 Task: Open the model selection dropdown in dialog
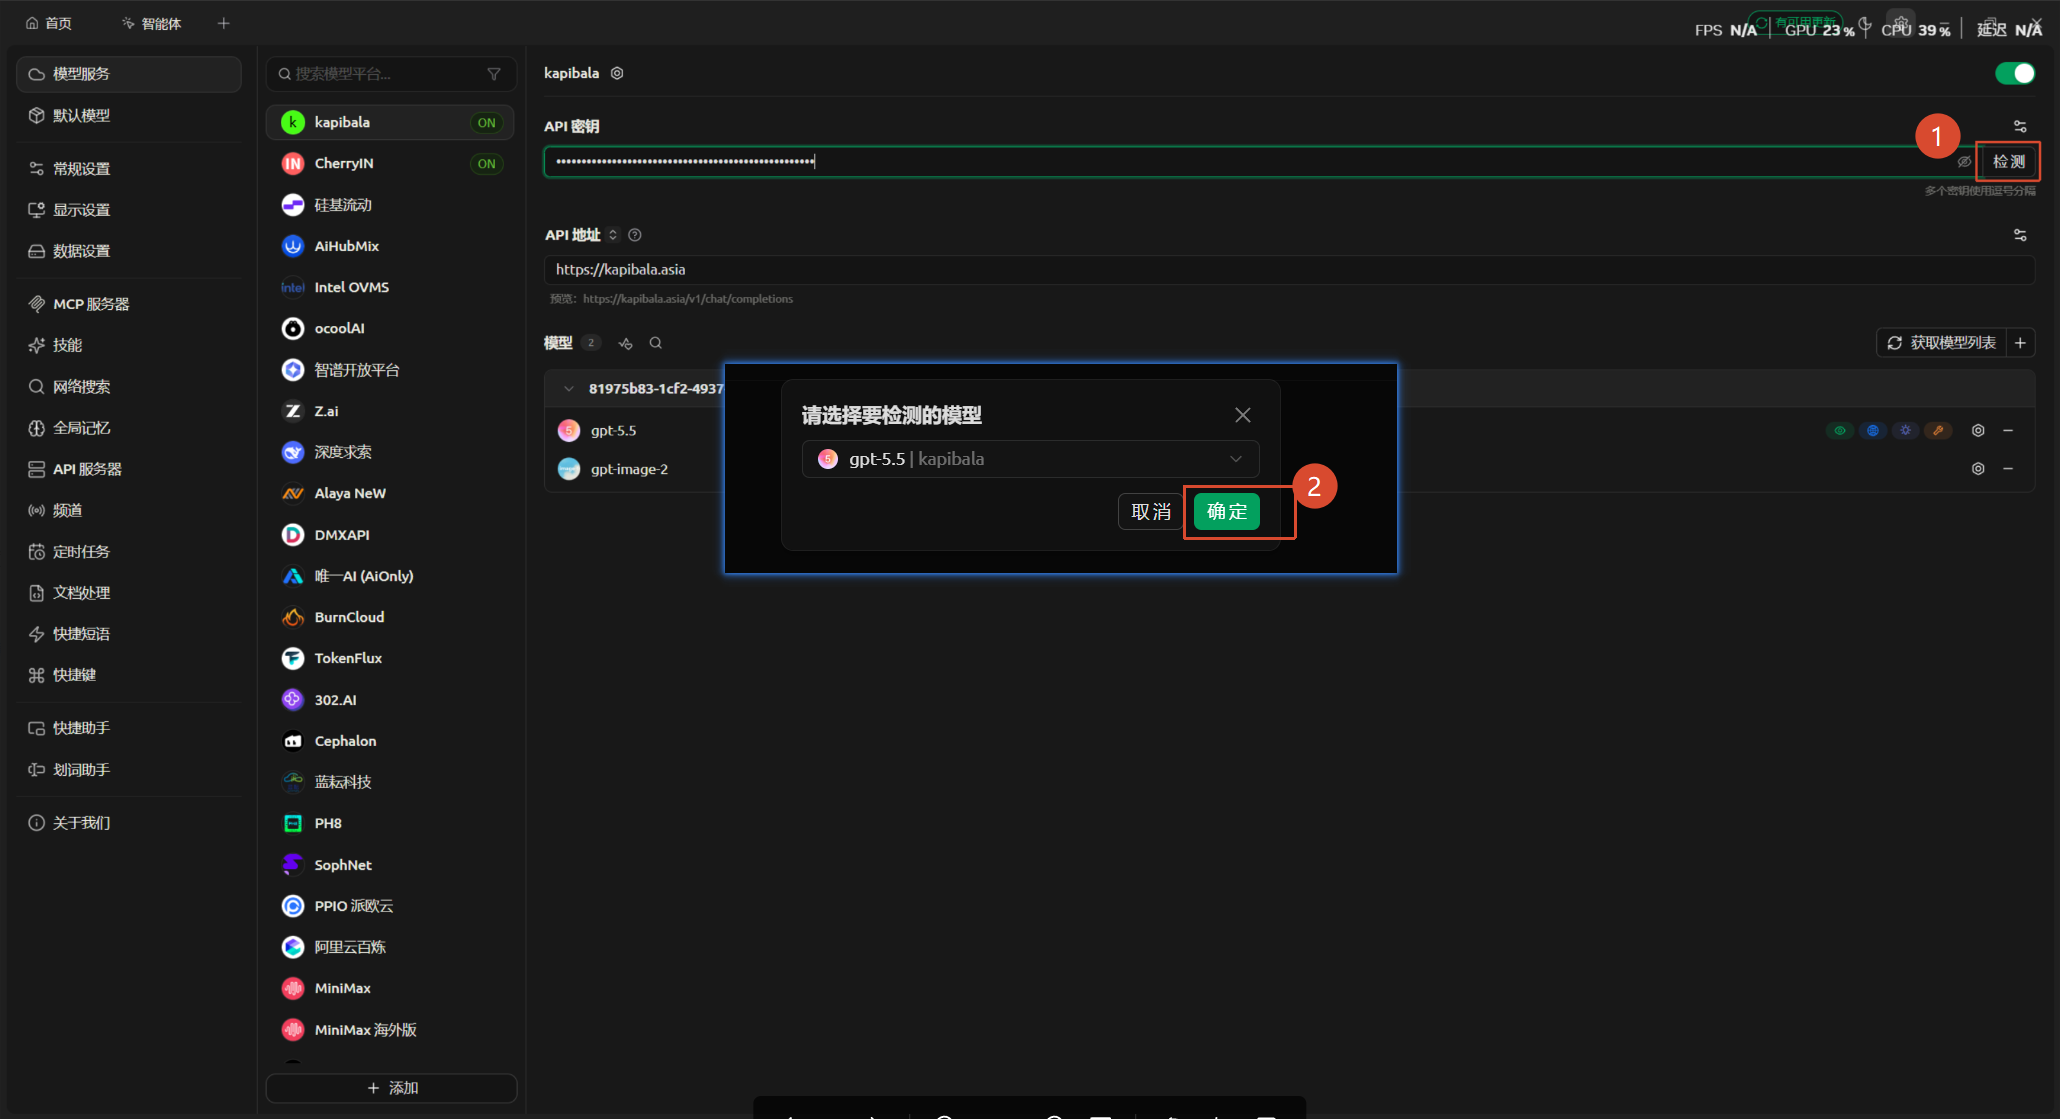[x=1030, y=459]
